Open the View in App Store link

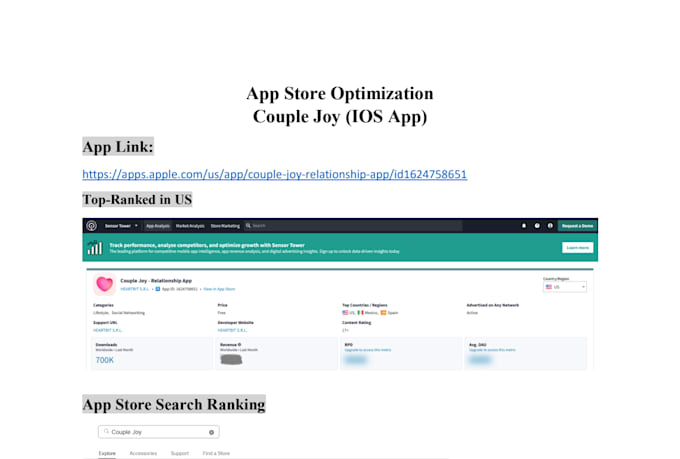219,289
